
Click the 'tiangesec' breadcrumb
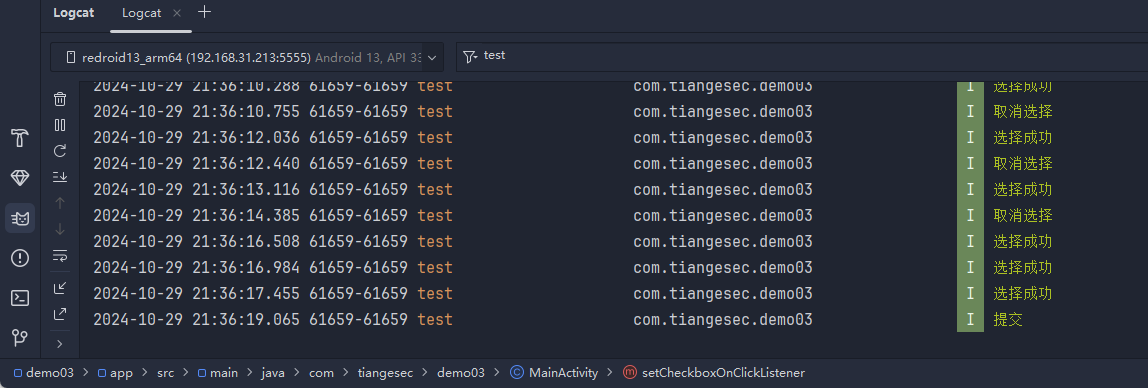(x=386, y=373)
